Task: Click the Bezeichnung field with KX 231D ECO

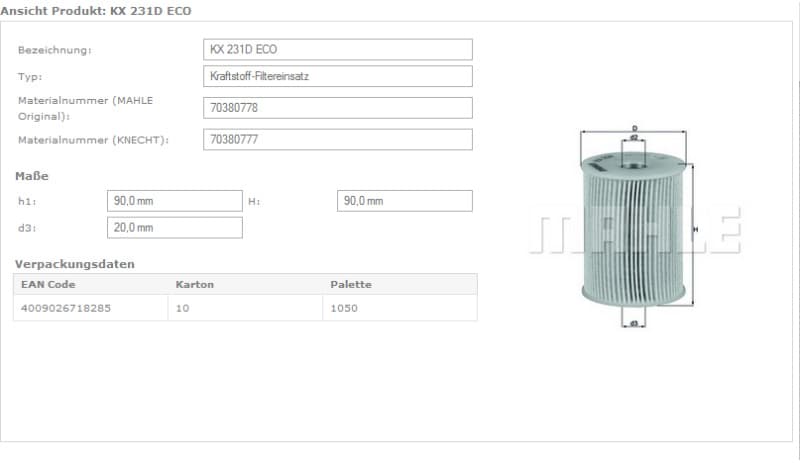Action: pyautogui.click(x=338, y=50)
